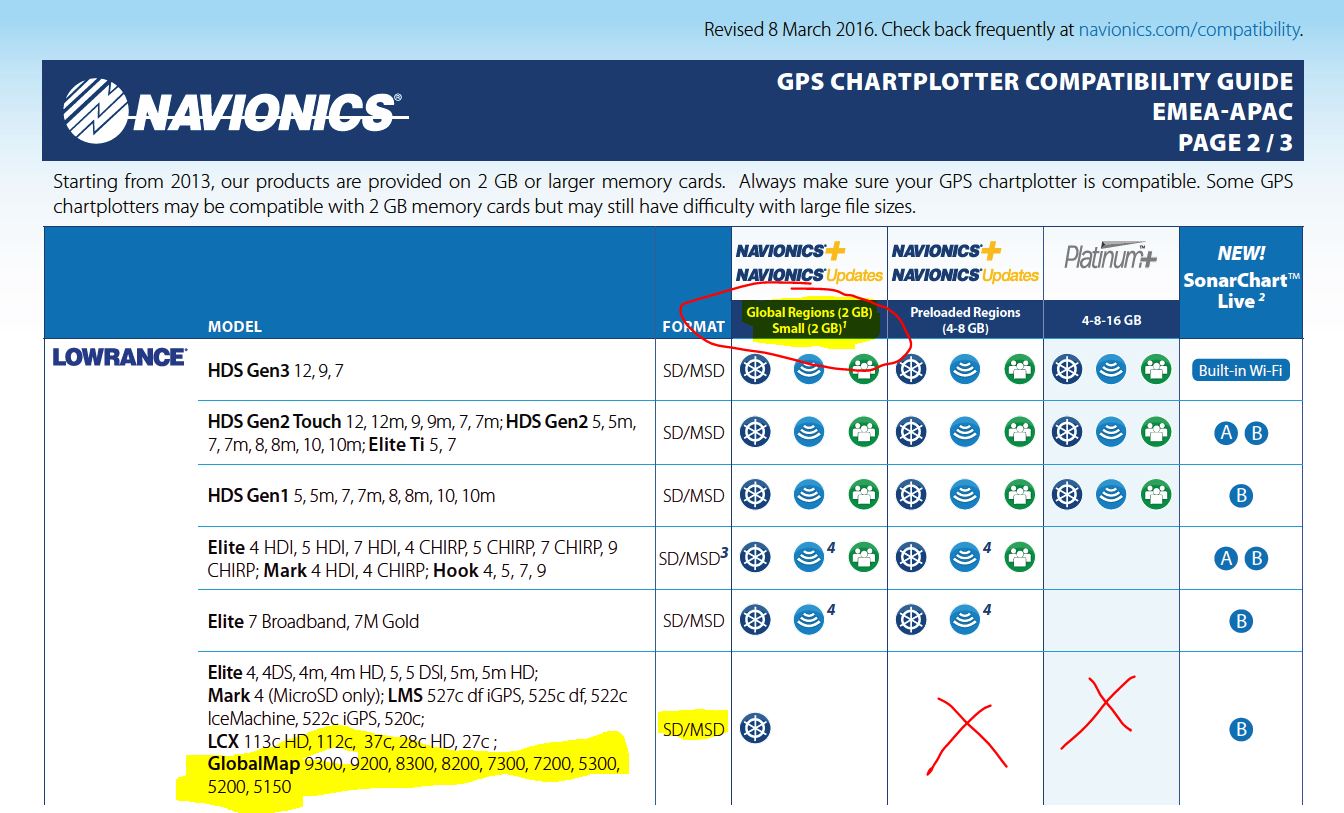Select the 'PAGE 2 / 3' heading text
Viewport: 1344px width, 813px height.
(x=1235, y=143)
